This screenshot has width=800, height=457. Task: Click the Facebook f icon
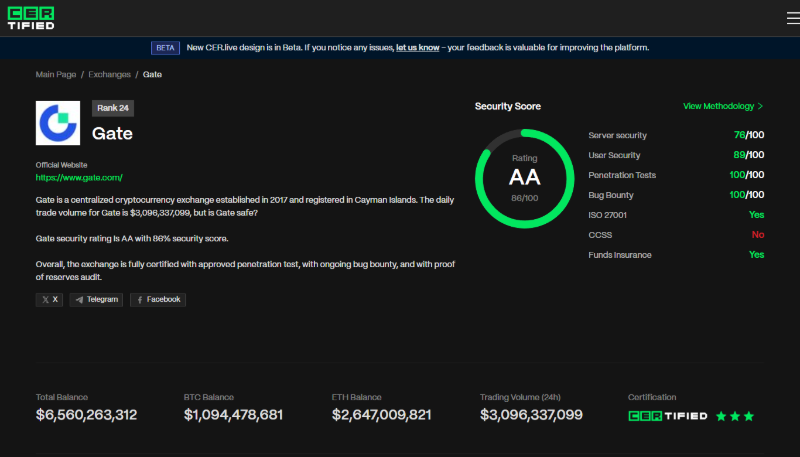click(140, 300)
